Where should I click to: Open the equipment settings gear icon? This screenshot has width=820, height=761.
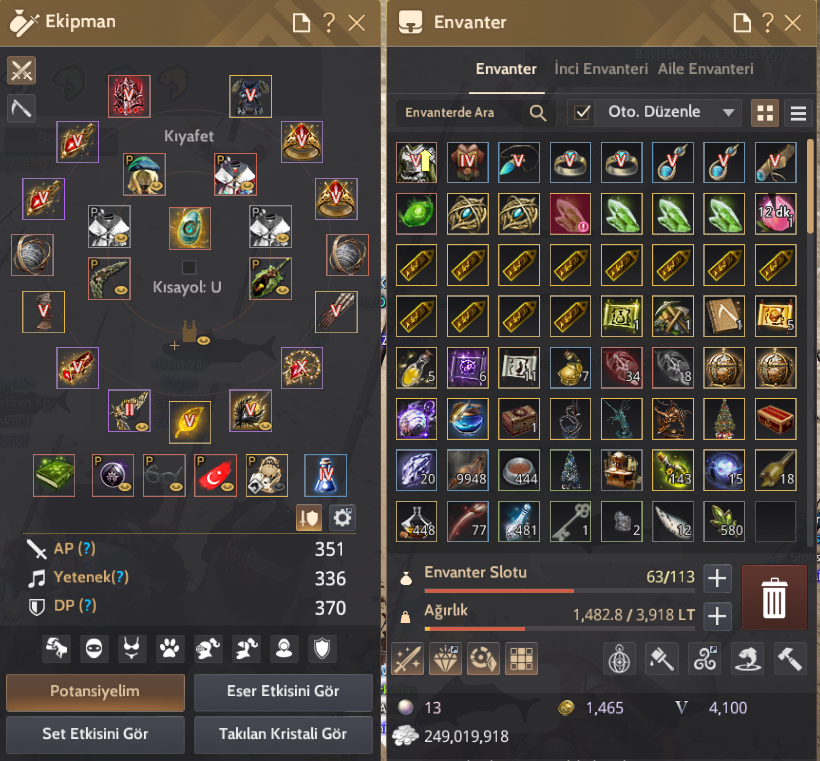click(x=343, y=518)
